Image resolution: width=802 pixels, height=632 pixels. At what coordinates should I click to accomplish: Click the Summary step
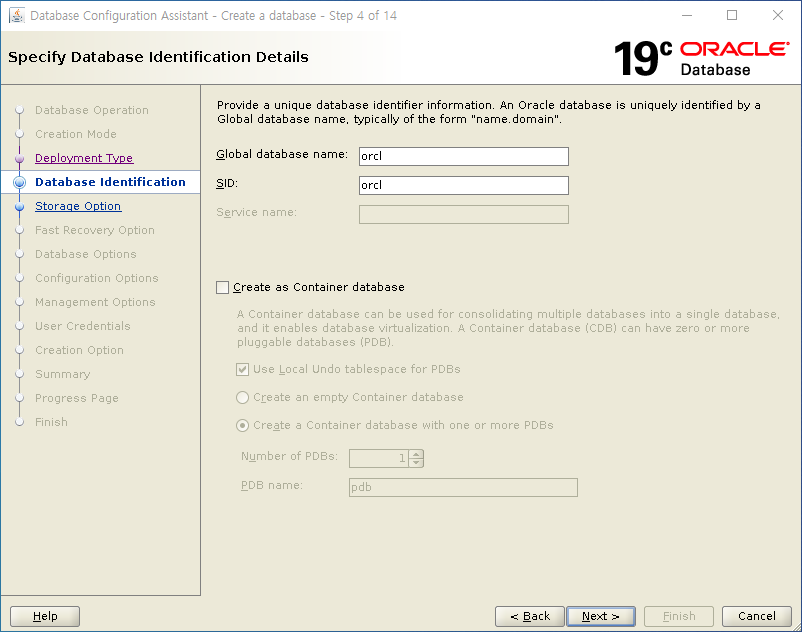point(62,374)
